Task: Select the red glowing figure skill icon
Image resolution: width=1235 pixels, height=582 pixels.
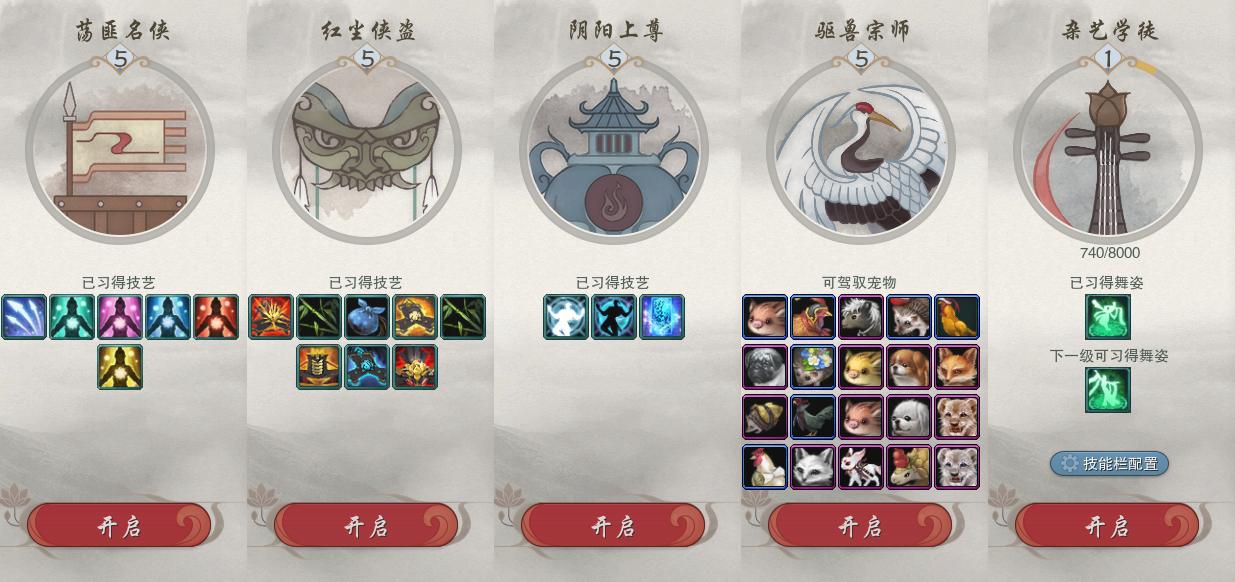Action: 216,317
